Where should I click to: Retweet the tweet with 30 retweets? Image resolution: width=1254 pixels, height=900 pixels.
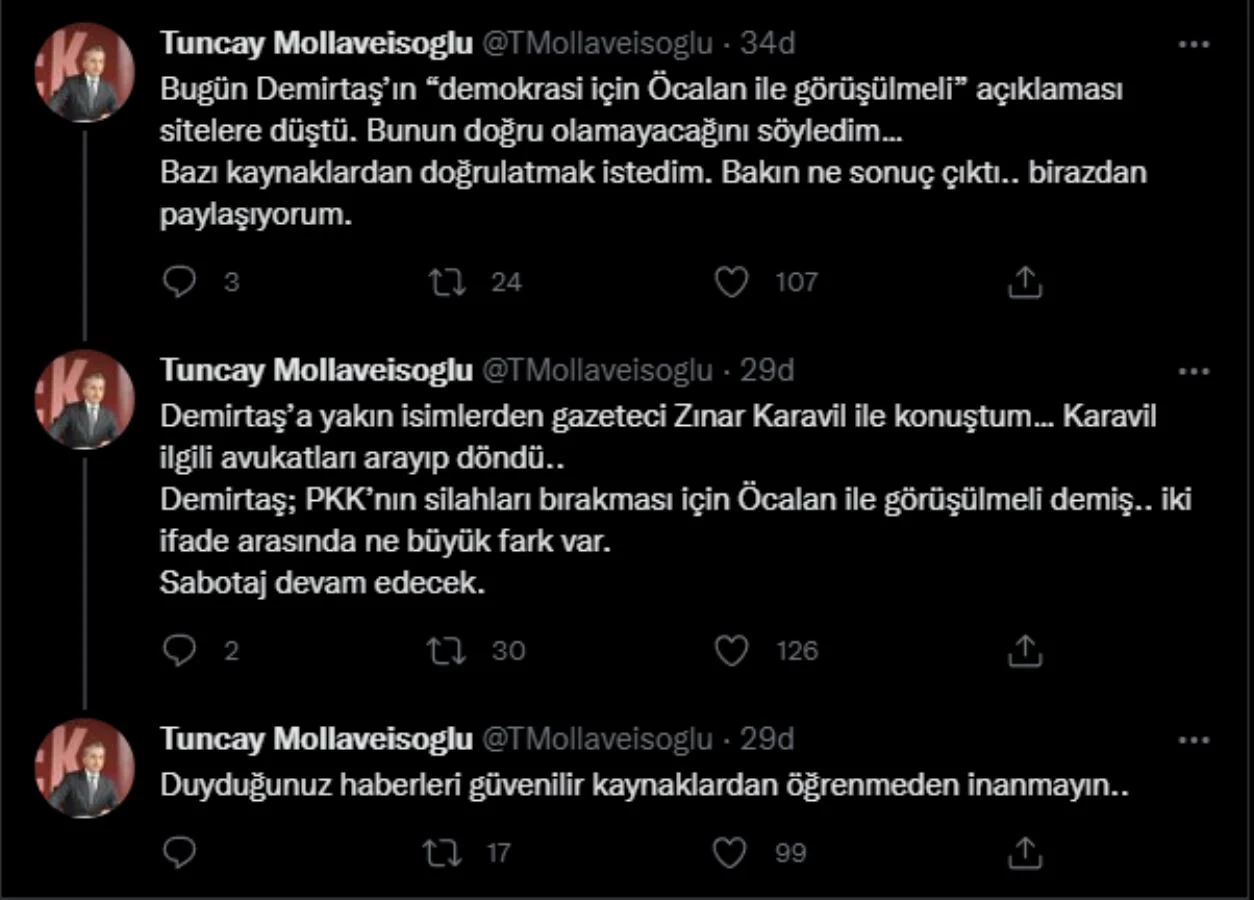pos(447,651)
